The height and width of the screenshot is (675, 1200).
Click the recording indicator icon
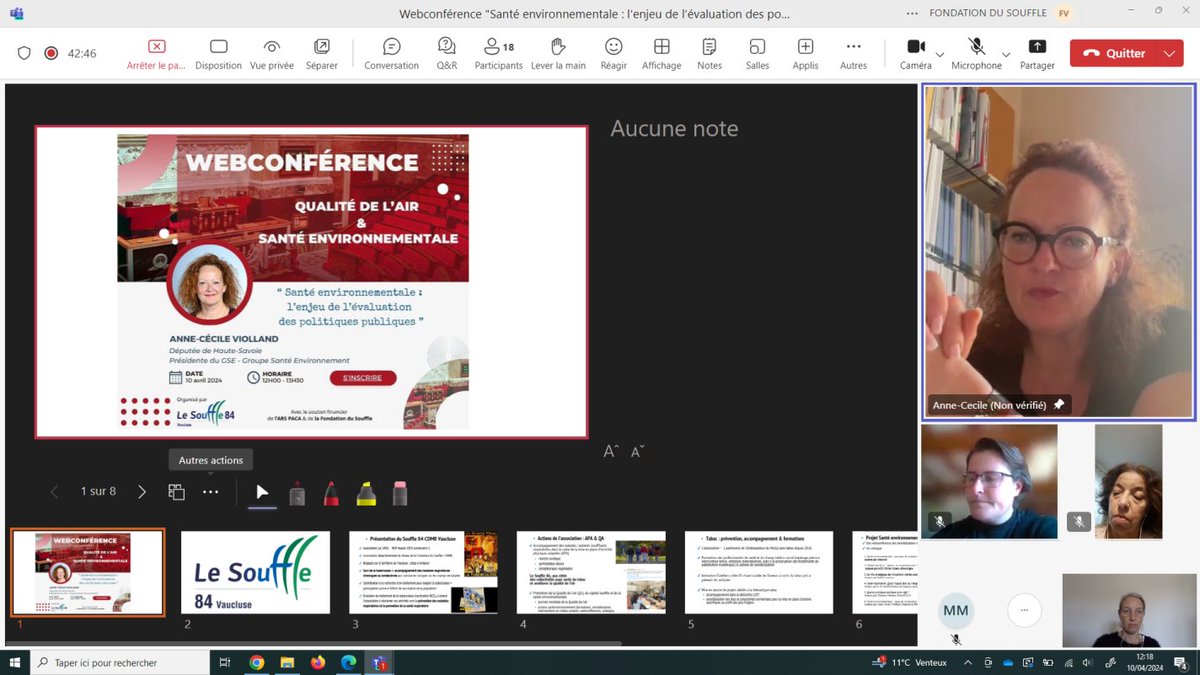click(51, 53)
